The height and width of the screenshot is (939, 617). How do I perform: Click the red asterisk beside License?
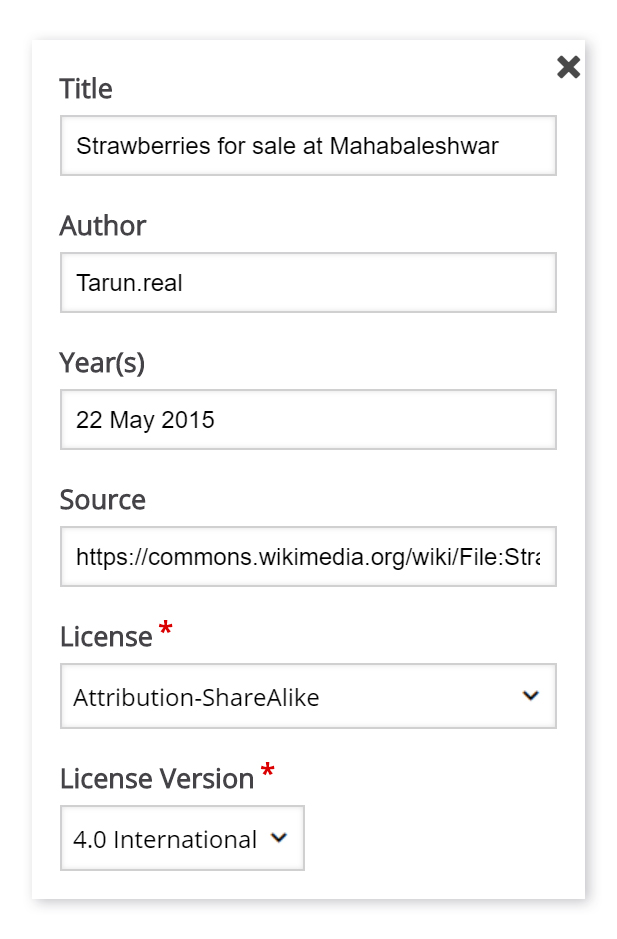(x=165, y=629)
